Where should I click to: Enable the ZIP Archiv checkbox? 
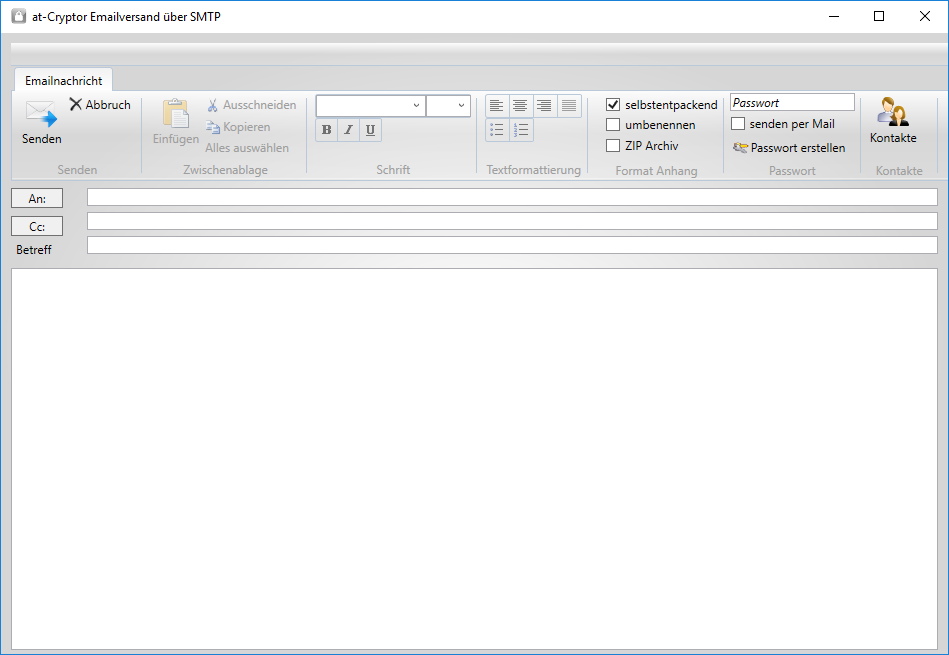pyautogui.click(x=613, y=145)
